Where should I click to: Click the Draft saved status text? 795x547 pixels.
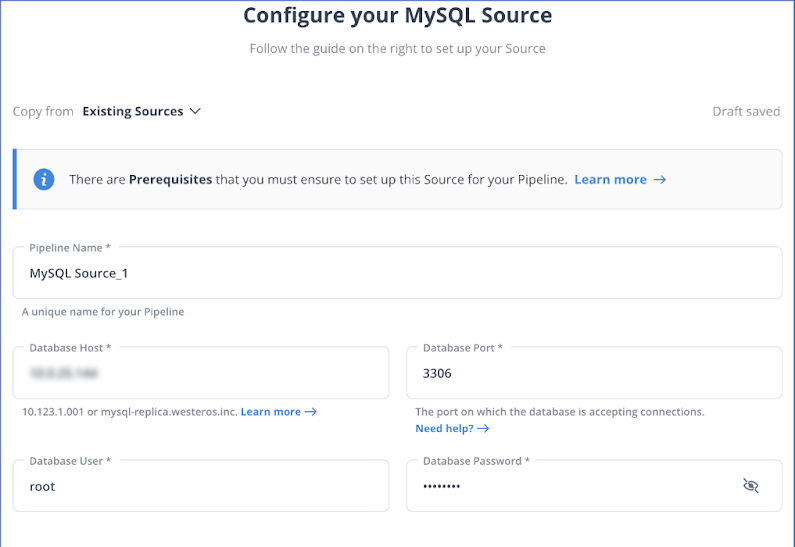(746, 111)
